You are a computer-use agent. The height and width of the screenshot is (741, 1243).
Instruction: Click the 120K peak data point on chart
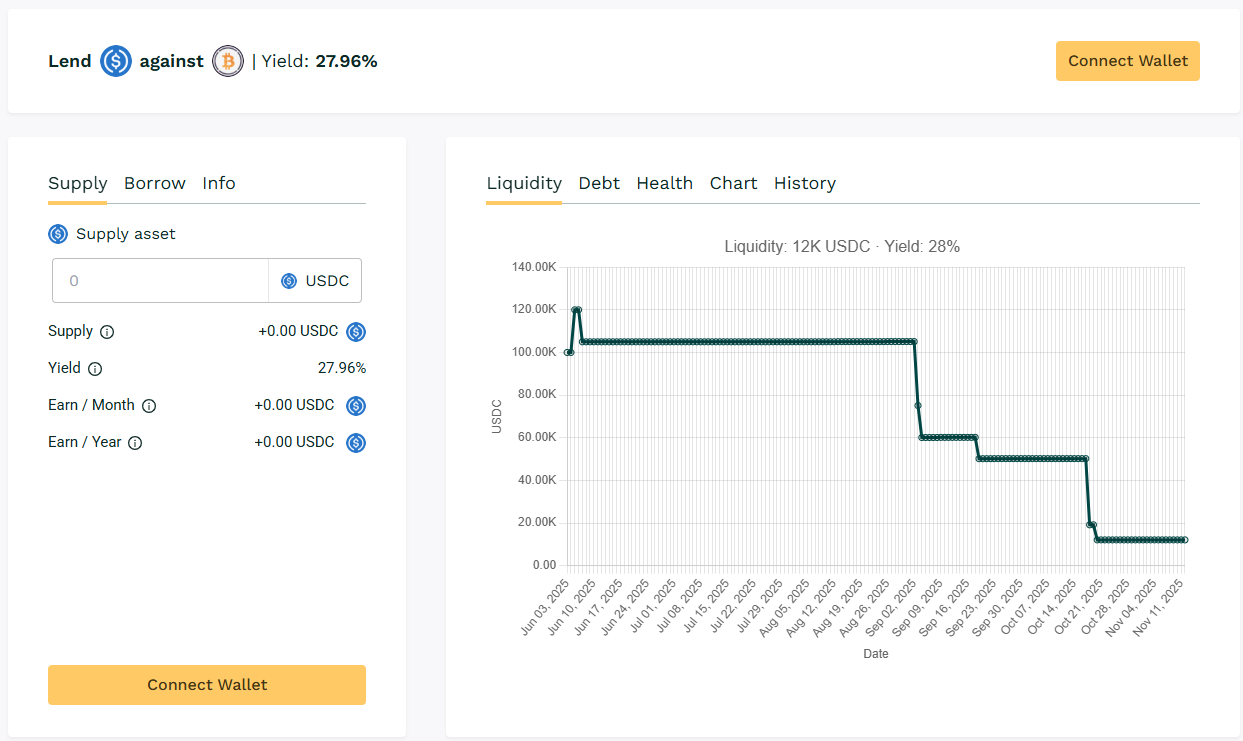point(576,310)
